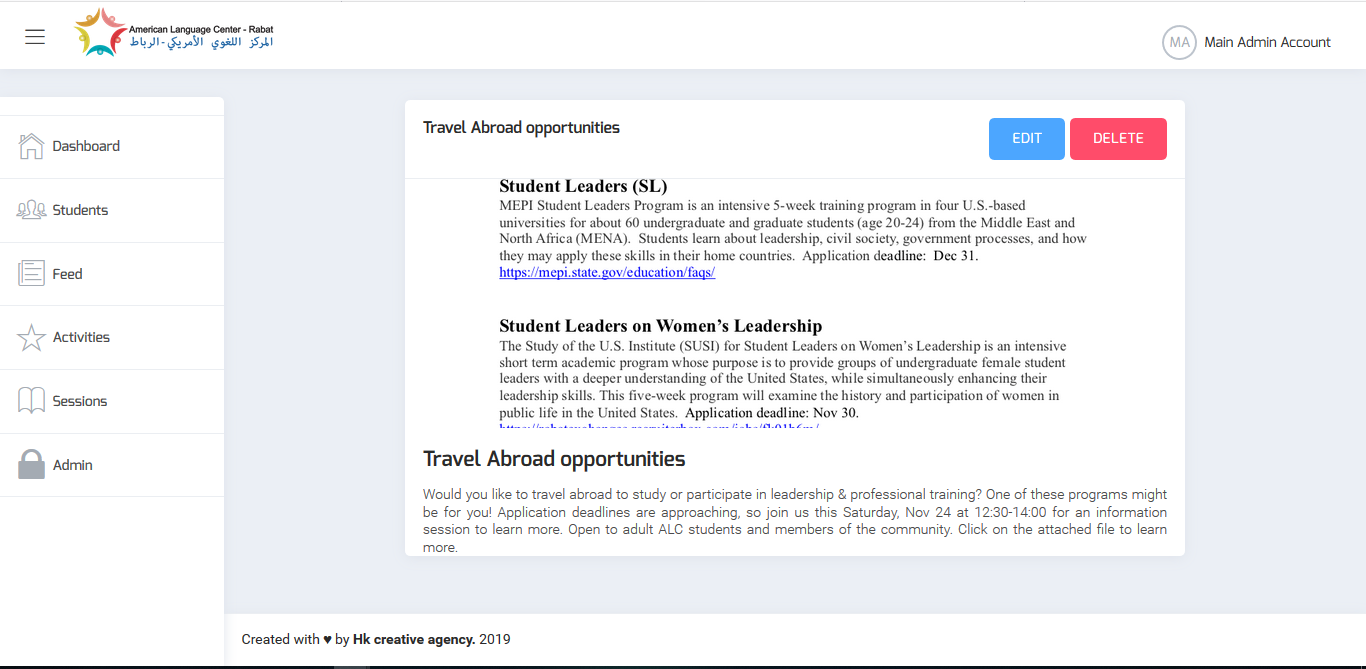
Task: Click the Activities star icon
Action: pyautogui.click(x=32, y=337)
